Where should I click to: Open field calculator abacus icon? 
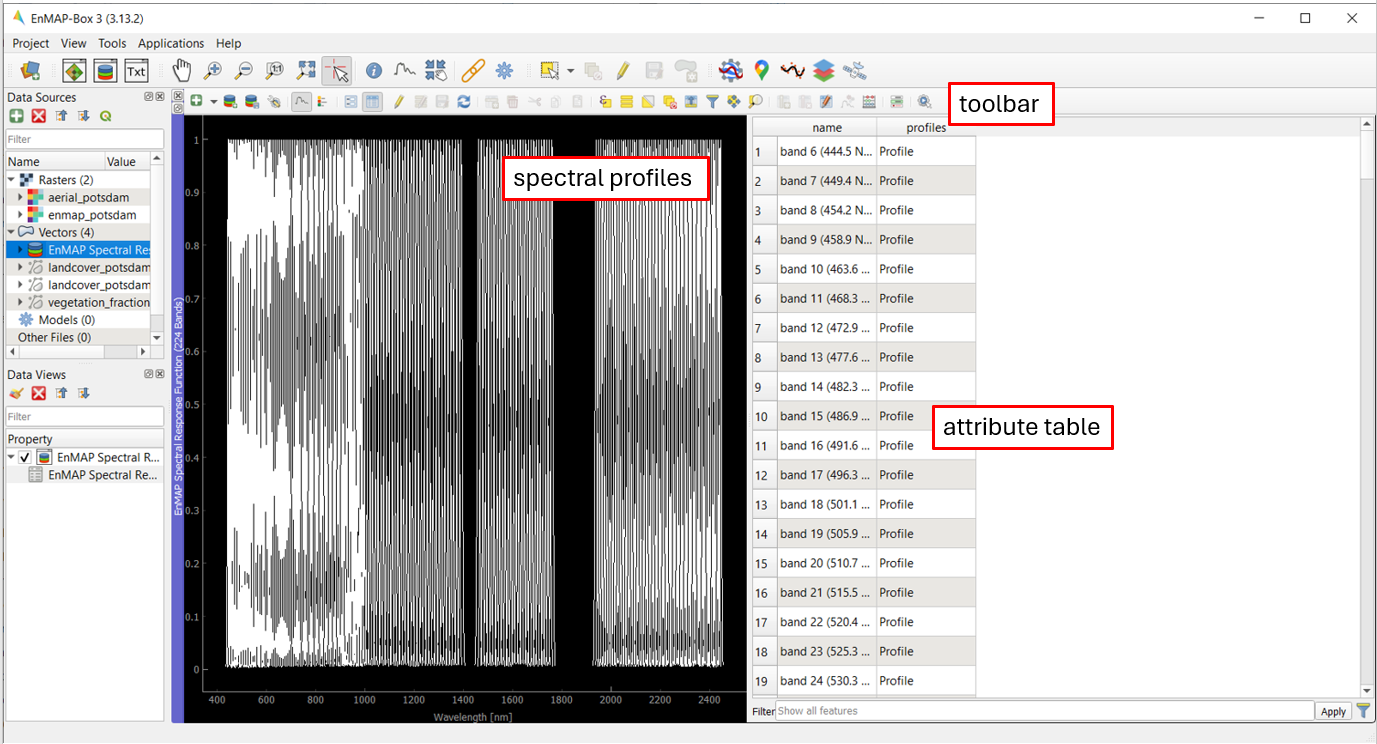(x=868, y=101)
